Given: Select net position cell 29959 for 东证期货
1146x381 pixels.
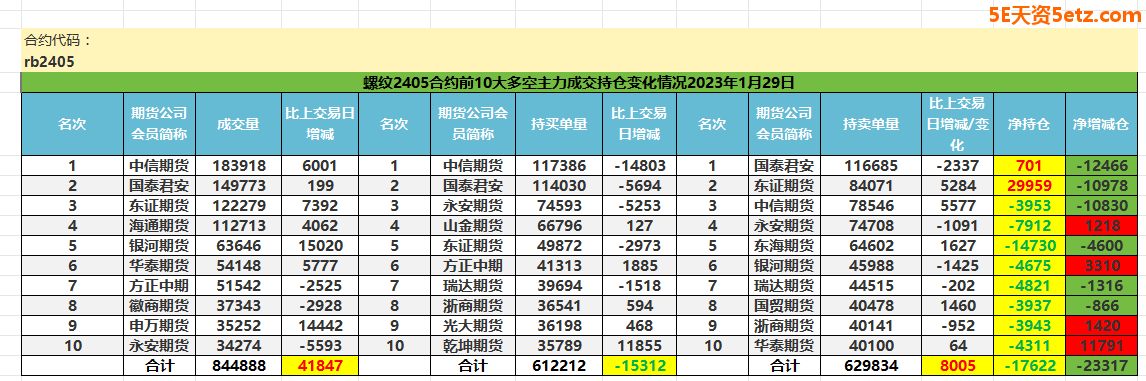Looking at the screenshot, I should click(x=1029, y=186).
